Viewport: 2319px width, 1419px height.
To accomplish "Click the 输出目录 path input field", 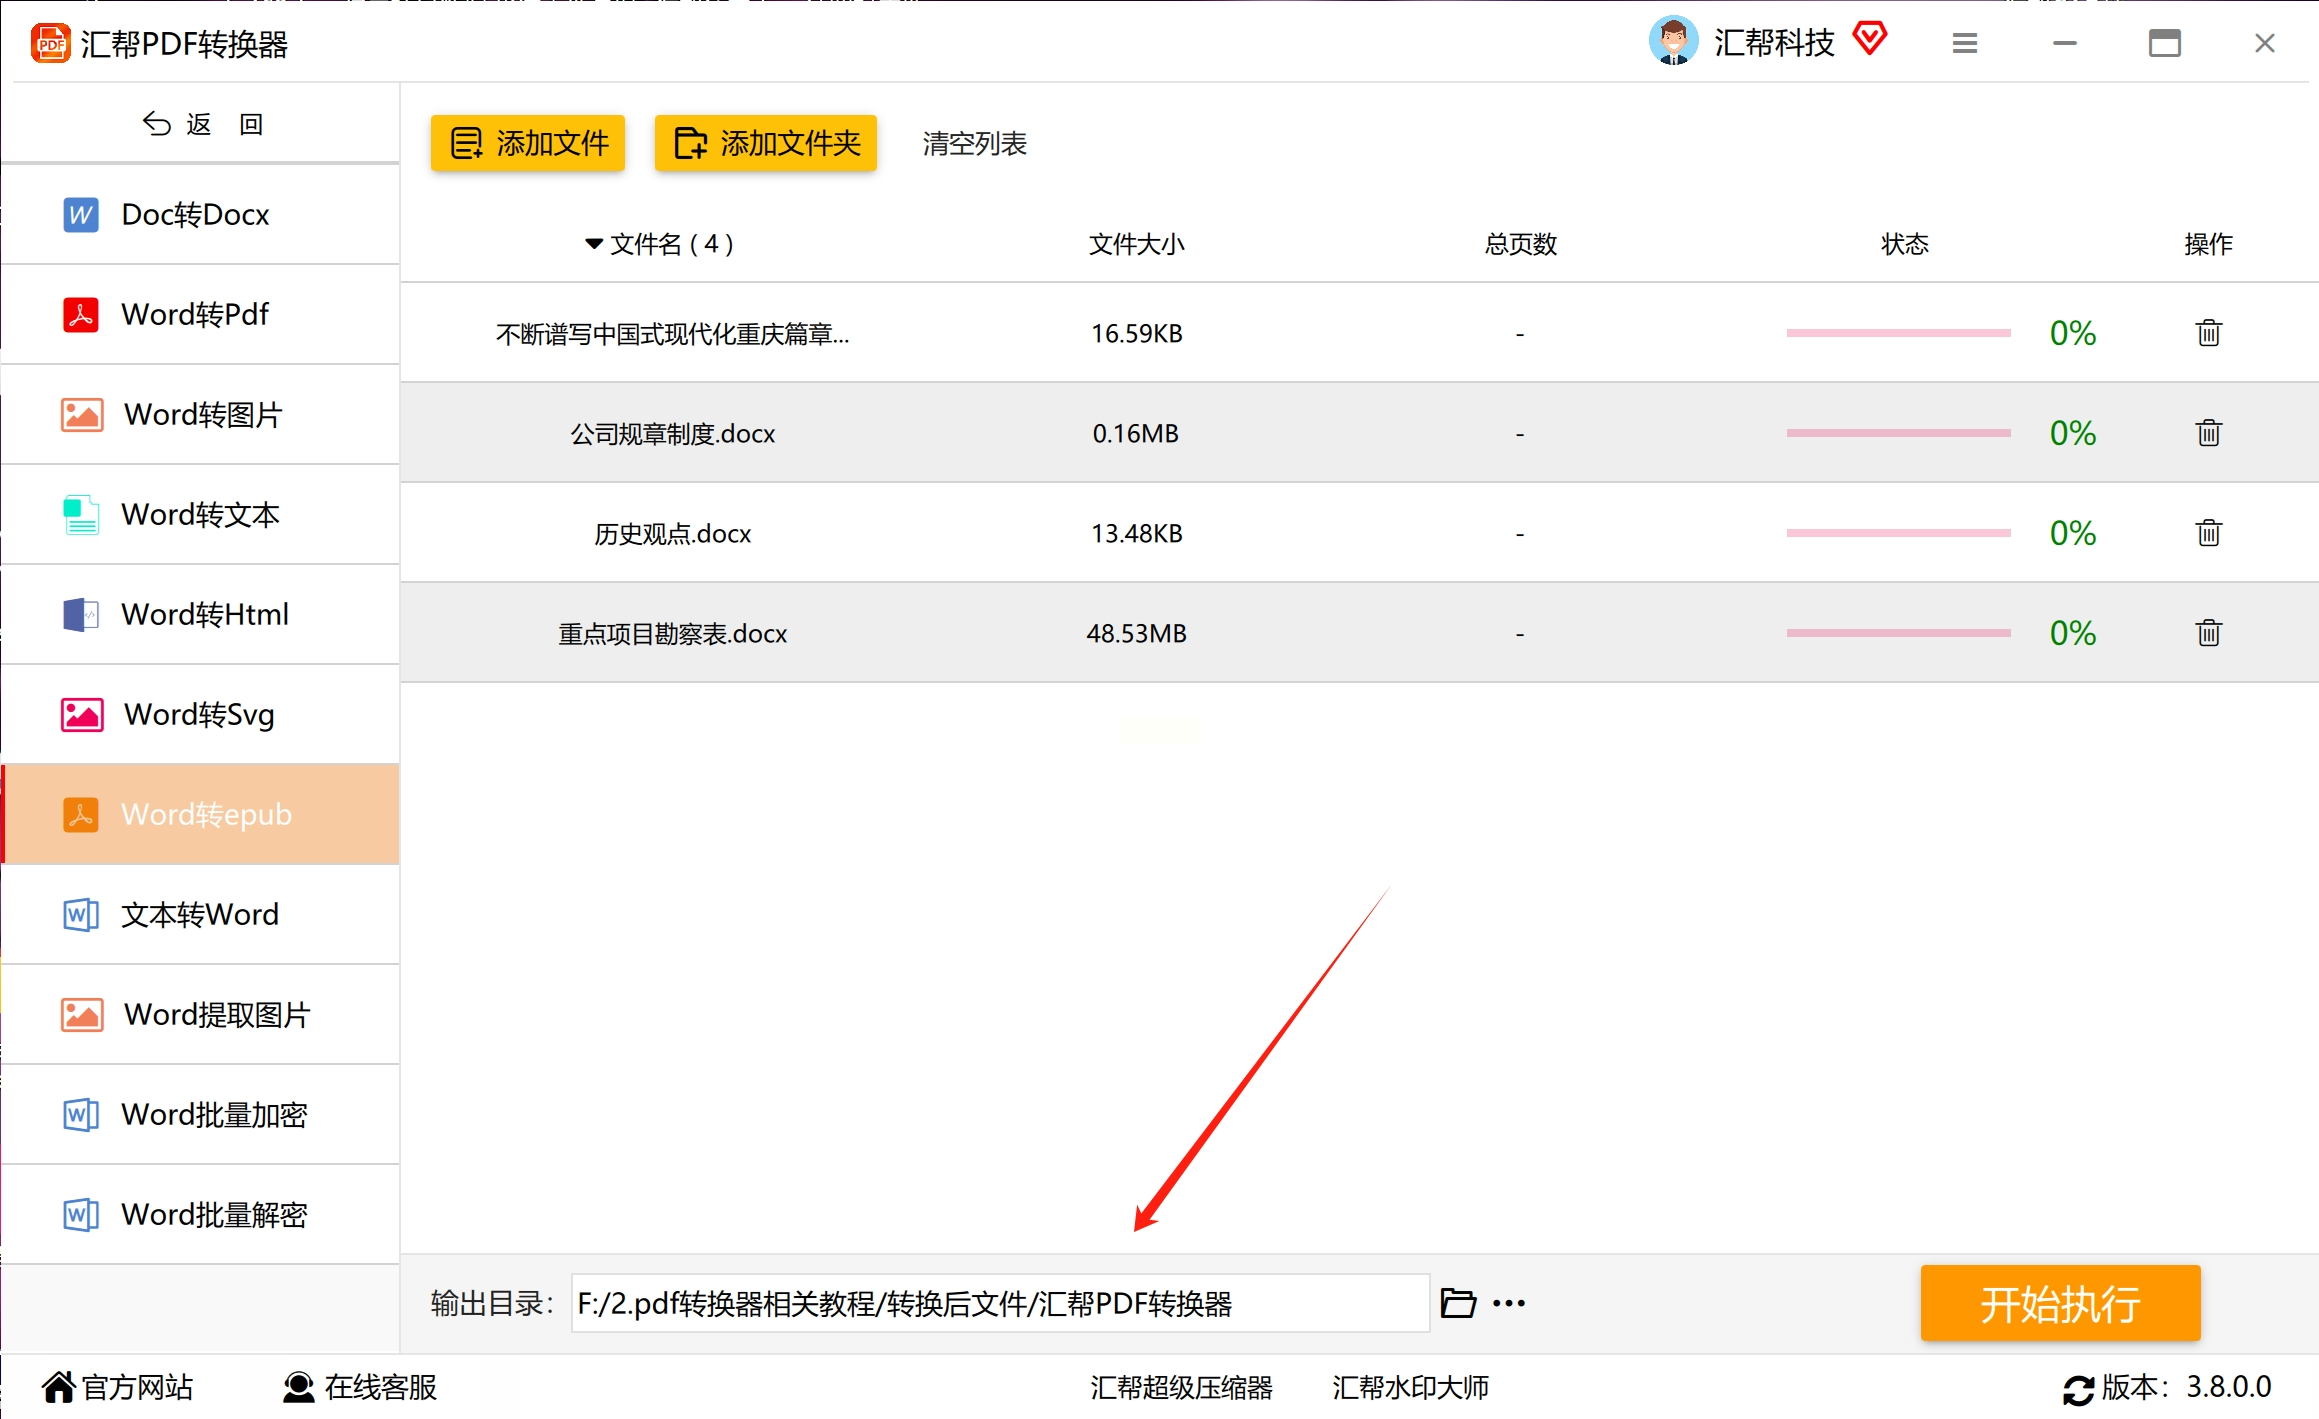I will click(x=1000, y=1303).
